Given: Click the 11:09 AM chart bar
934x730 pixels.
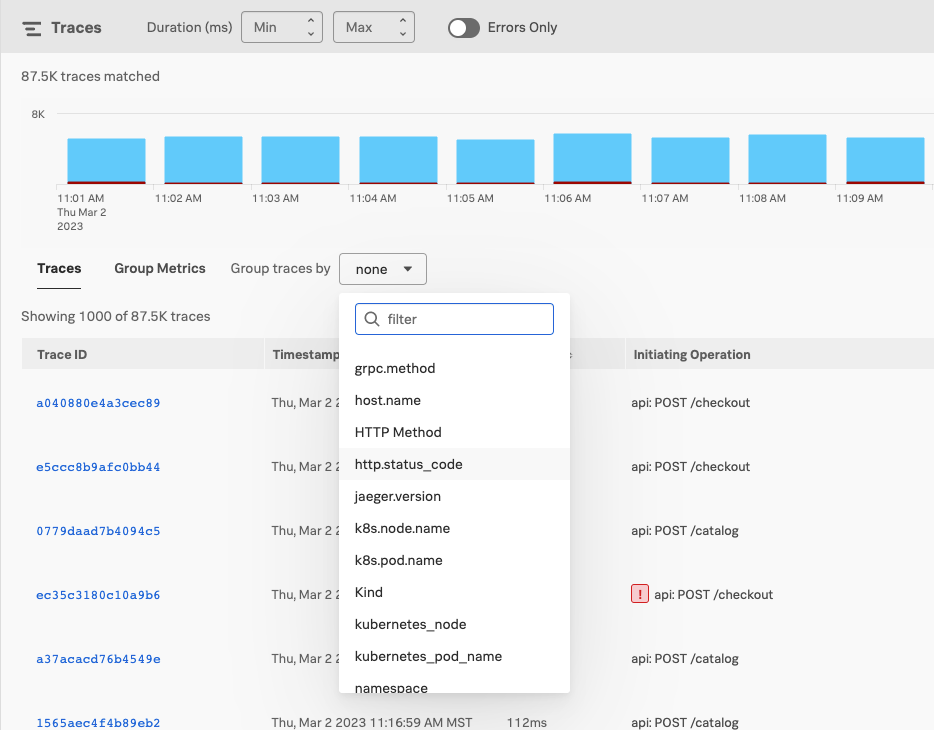Looking at the screenshot, I should 885,160.
